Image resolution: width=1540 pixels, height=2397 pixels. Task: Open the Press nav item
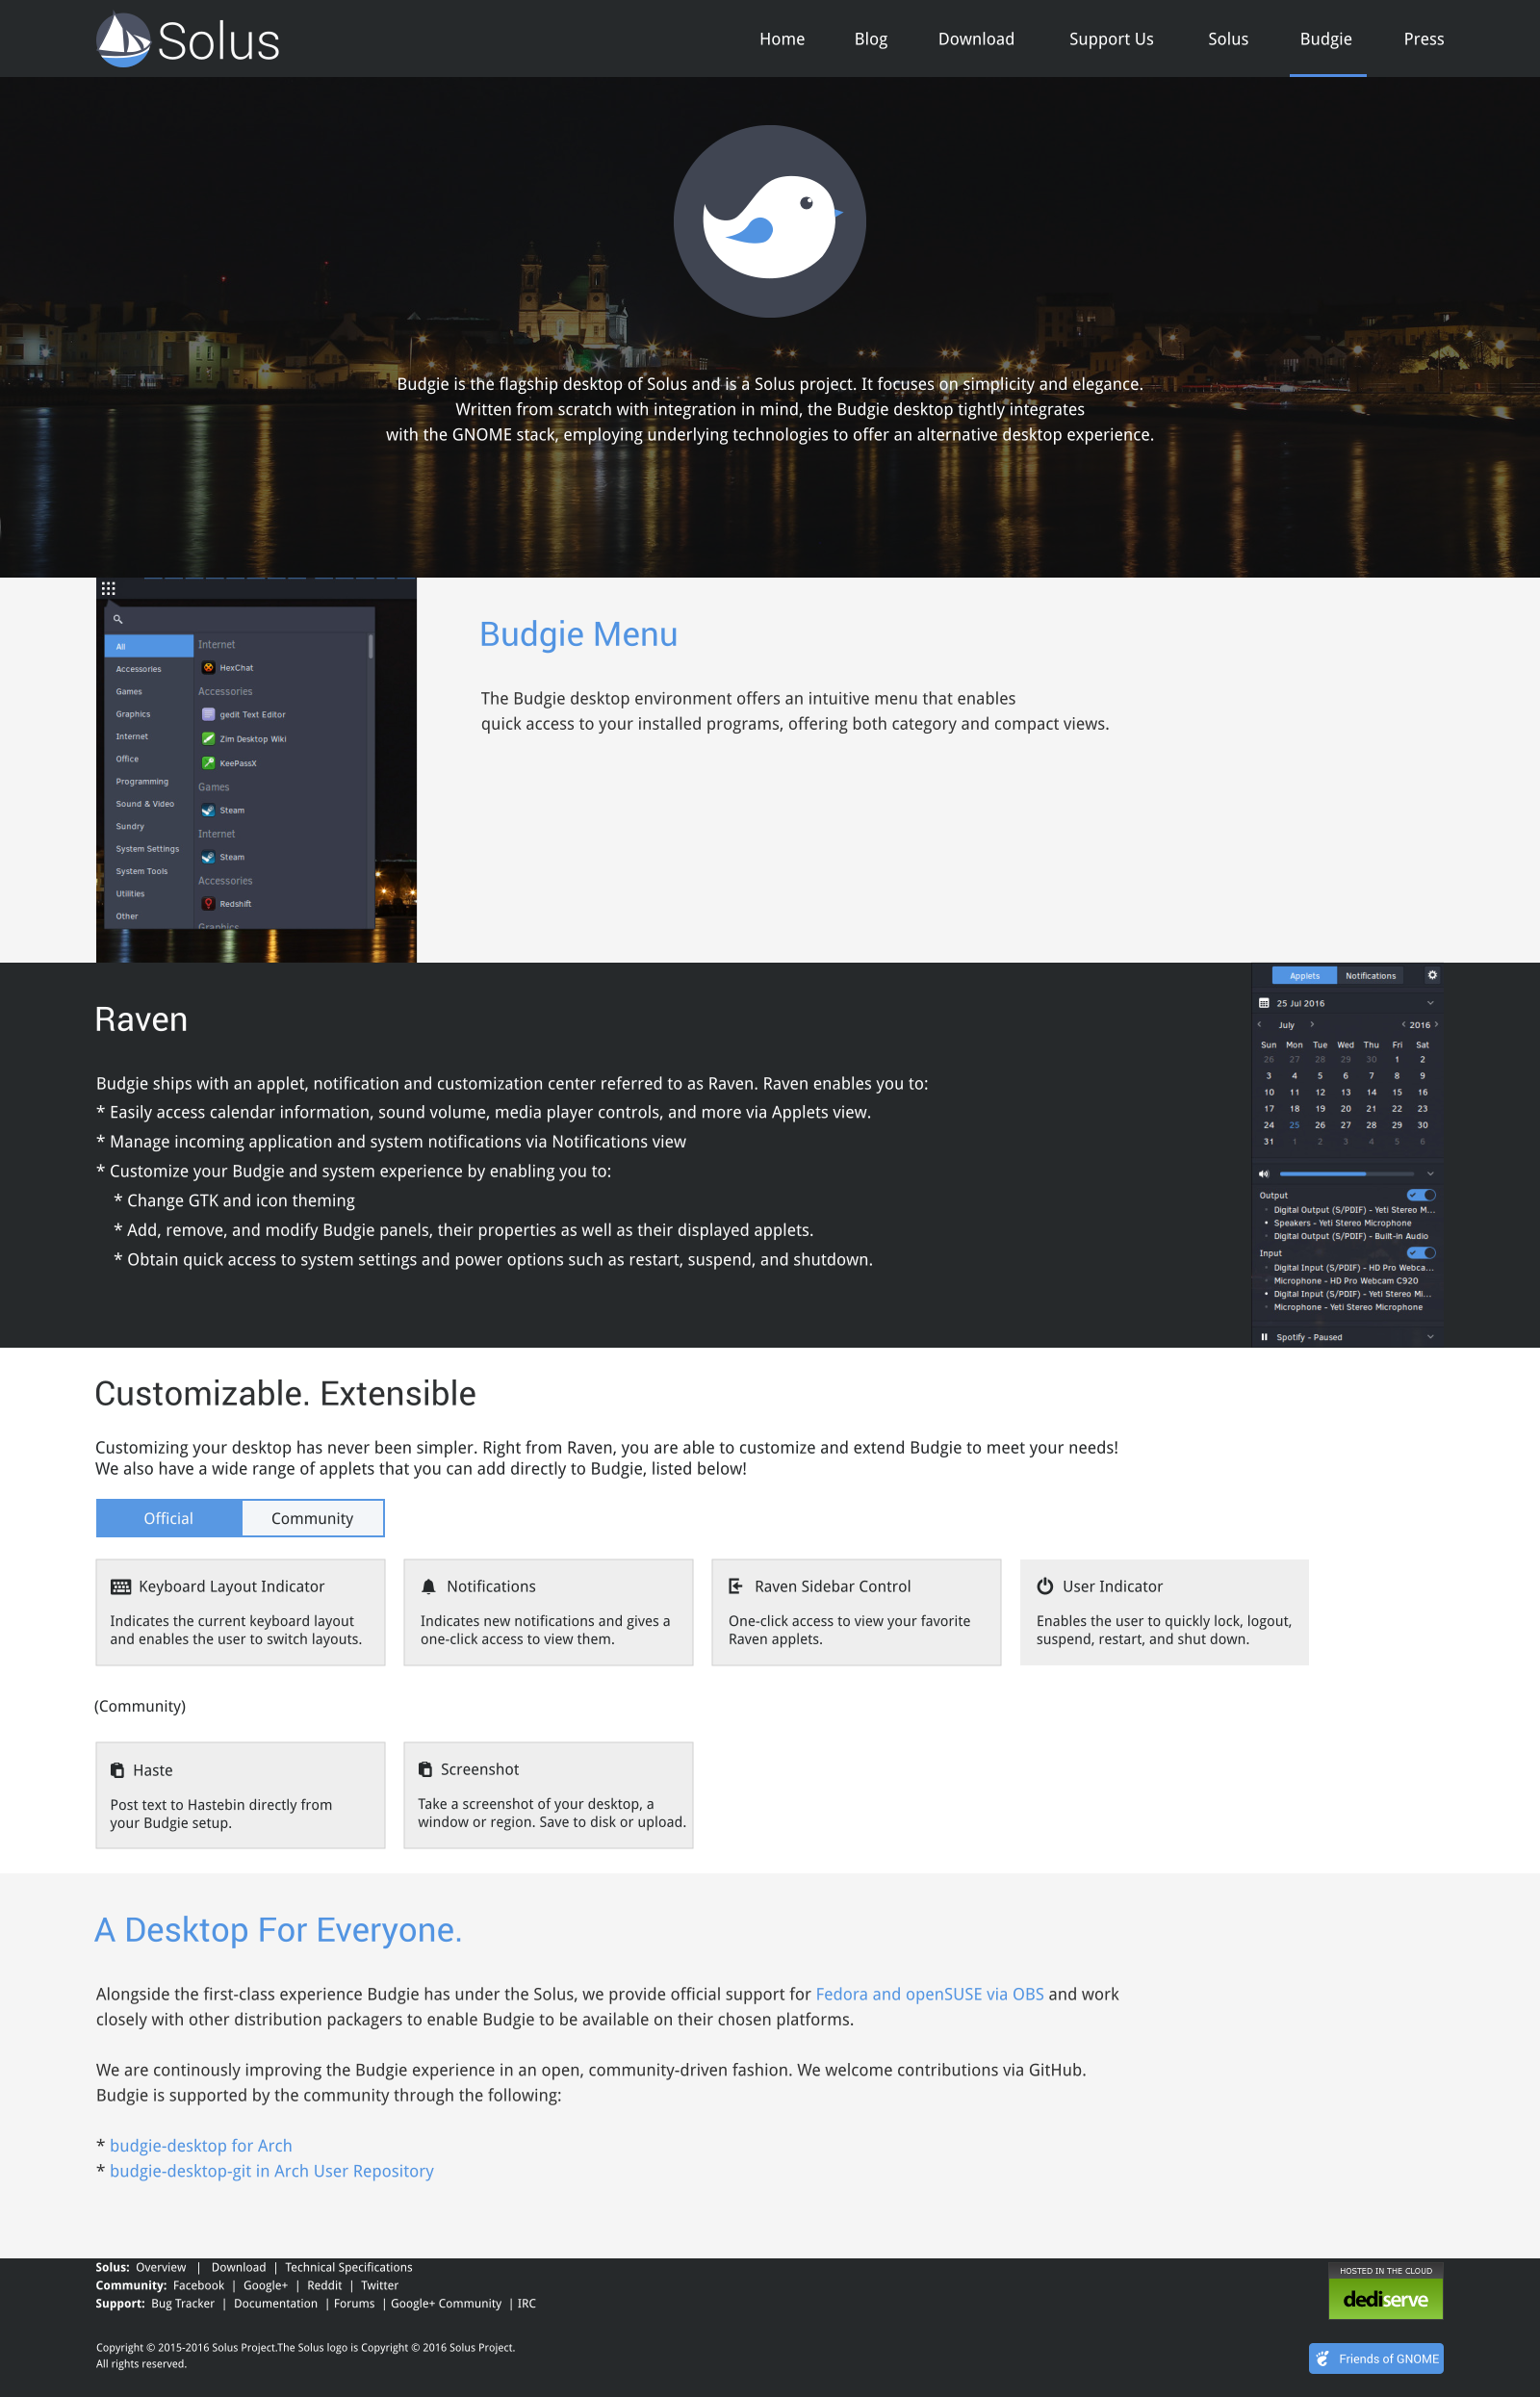click(1424, 39)
